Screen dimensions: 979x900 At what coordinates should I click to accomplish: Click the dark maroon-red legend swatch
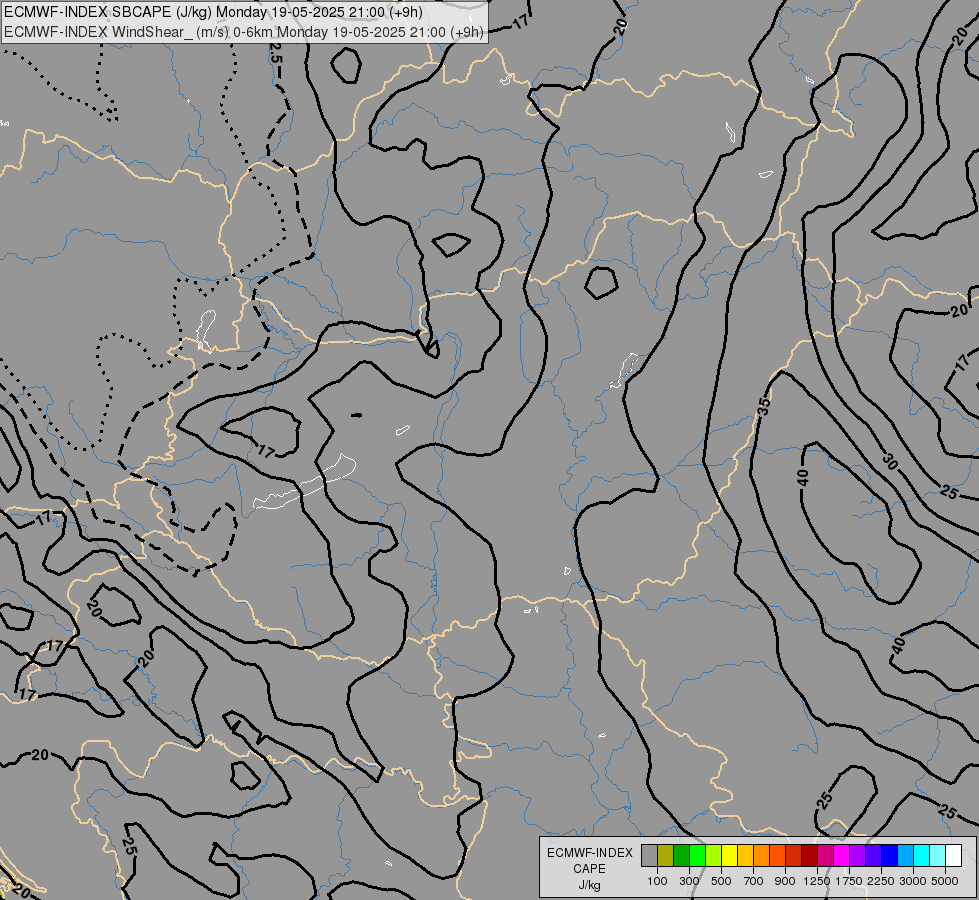[809, 856]
